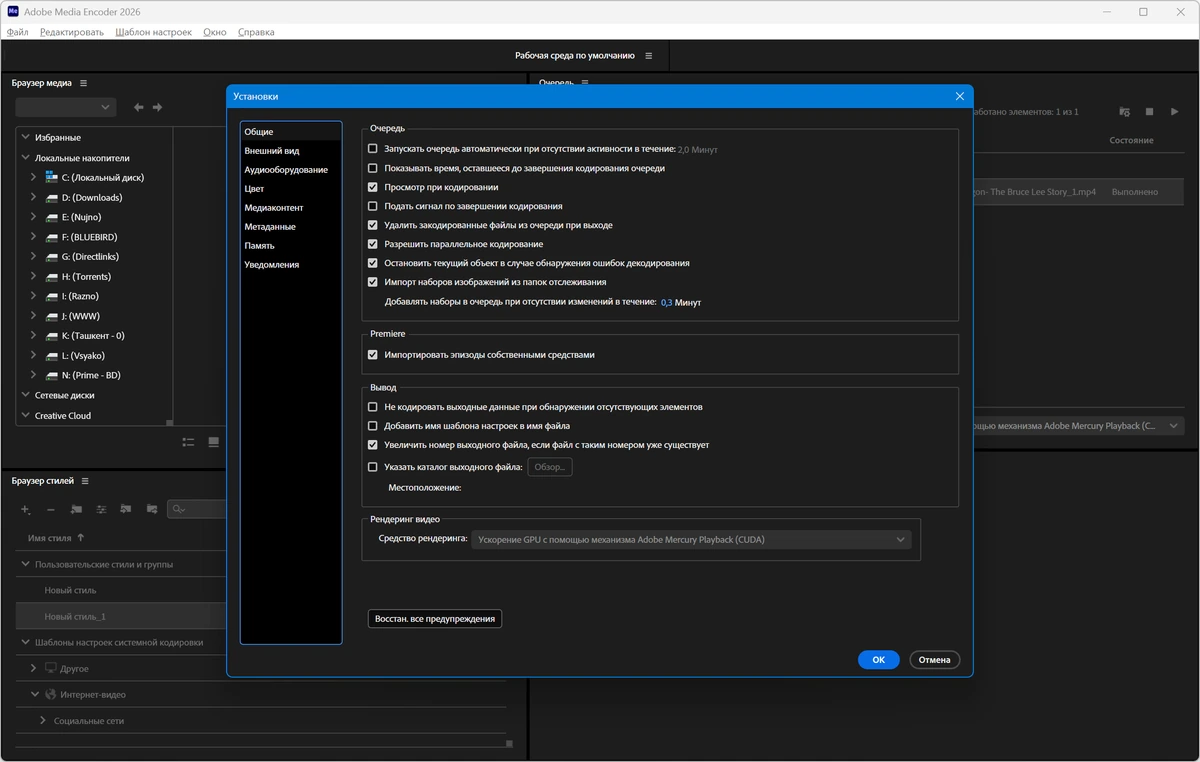
Task: Click the output folder icon in queue panel
Action: tap(1125, 112)
